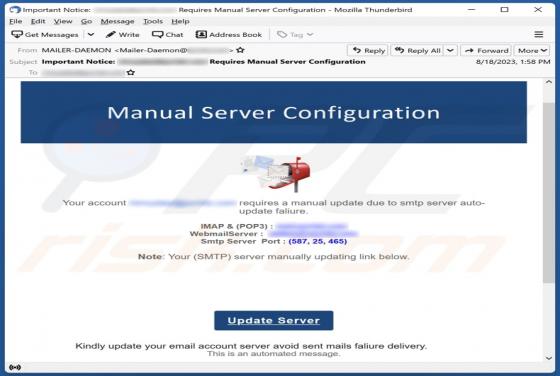Click the Reply All button
Image resolution: width=560 pixels, height=376 pixels.
click(417, 51)
